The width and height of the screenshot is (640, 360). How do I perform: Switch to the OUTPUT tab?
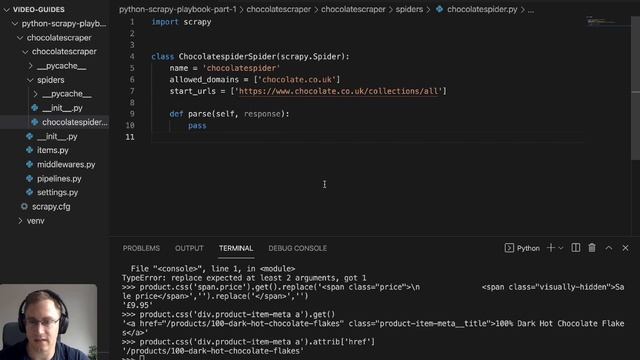(x=189, y=248)
